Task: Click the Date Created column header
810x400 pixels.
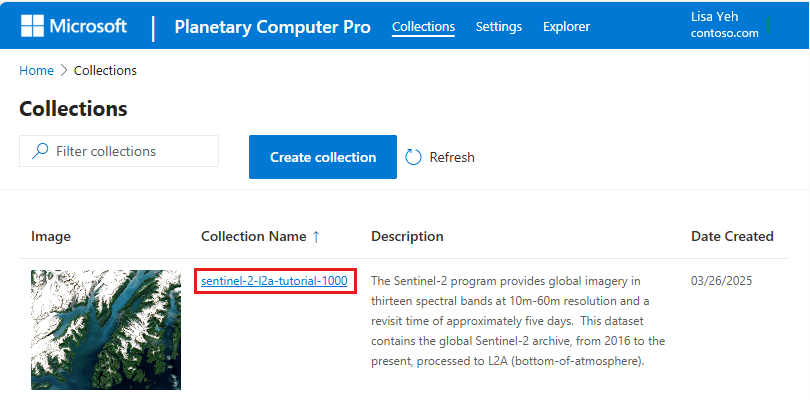Action: tap(732, 237)
